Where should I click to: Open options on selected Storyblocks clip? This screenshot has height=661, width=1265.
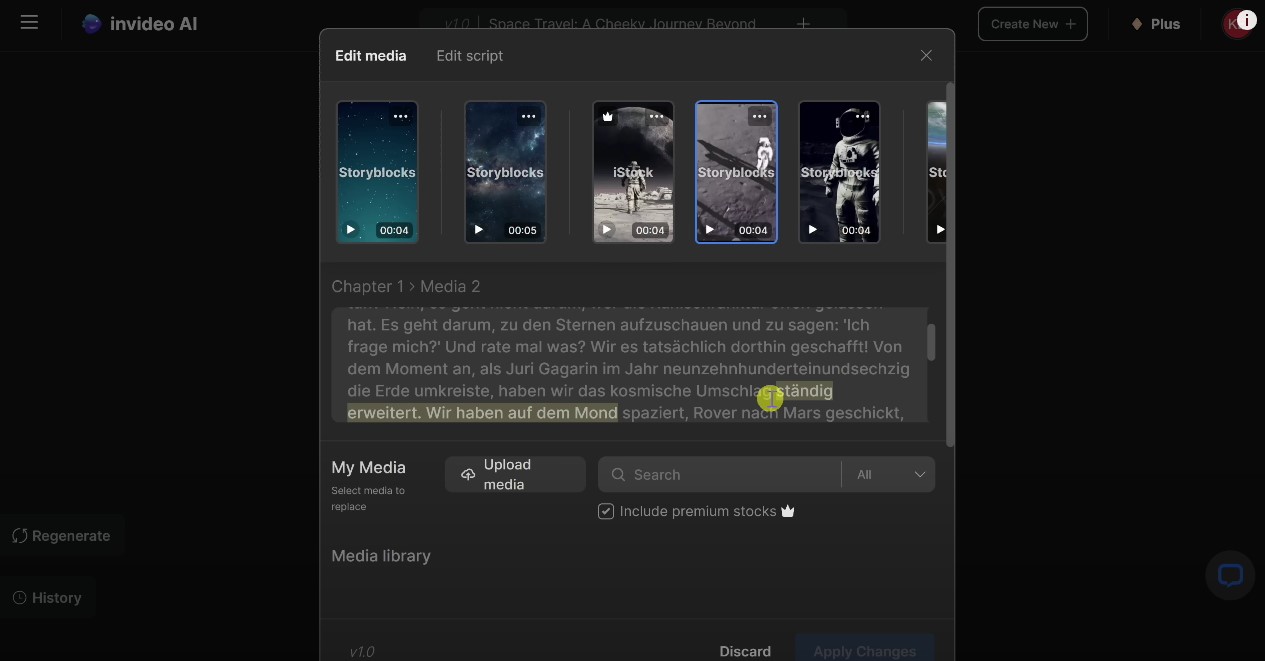pyautogui.click(x=759, y=116)
